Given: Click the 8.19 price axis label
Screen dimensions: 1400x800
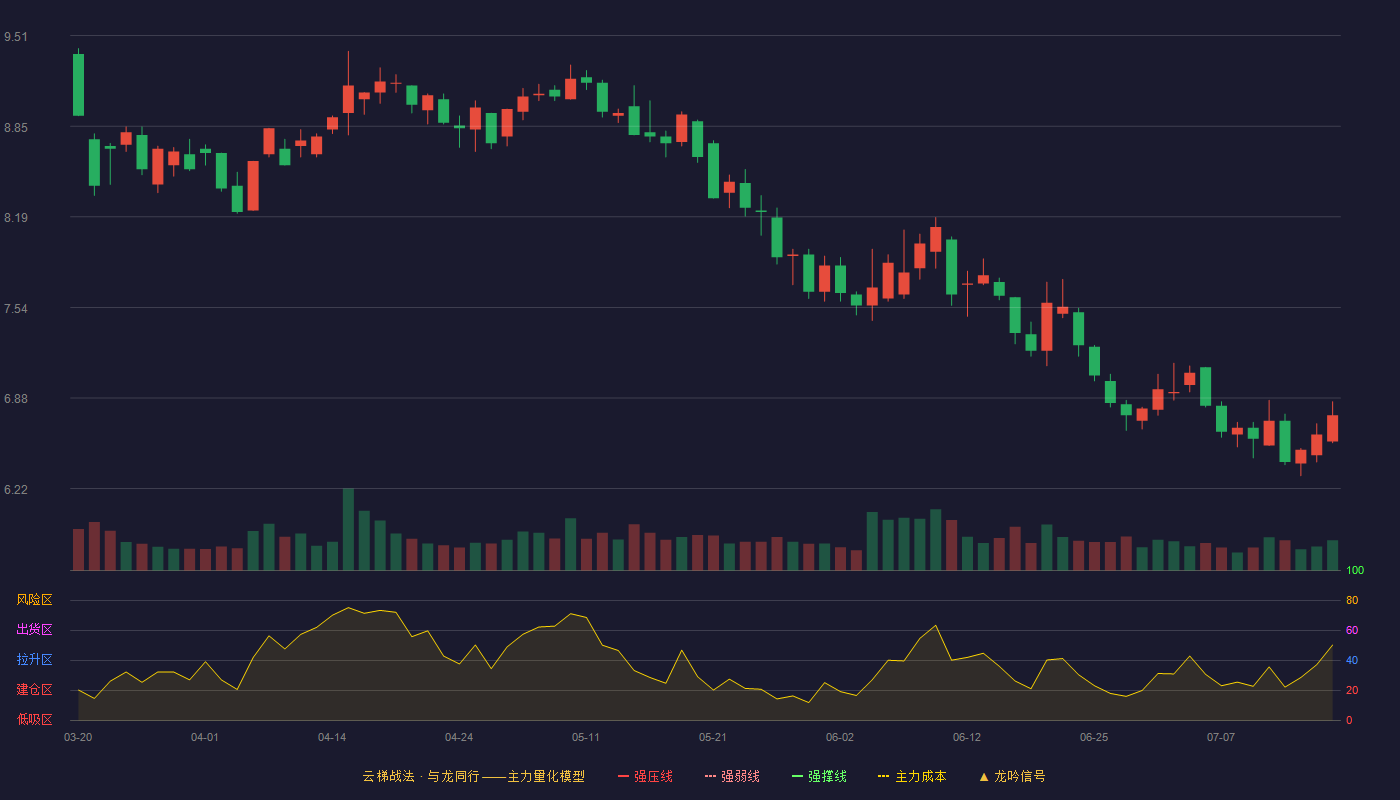Looking at the screenshot, I should 16,218.
